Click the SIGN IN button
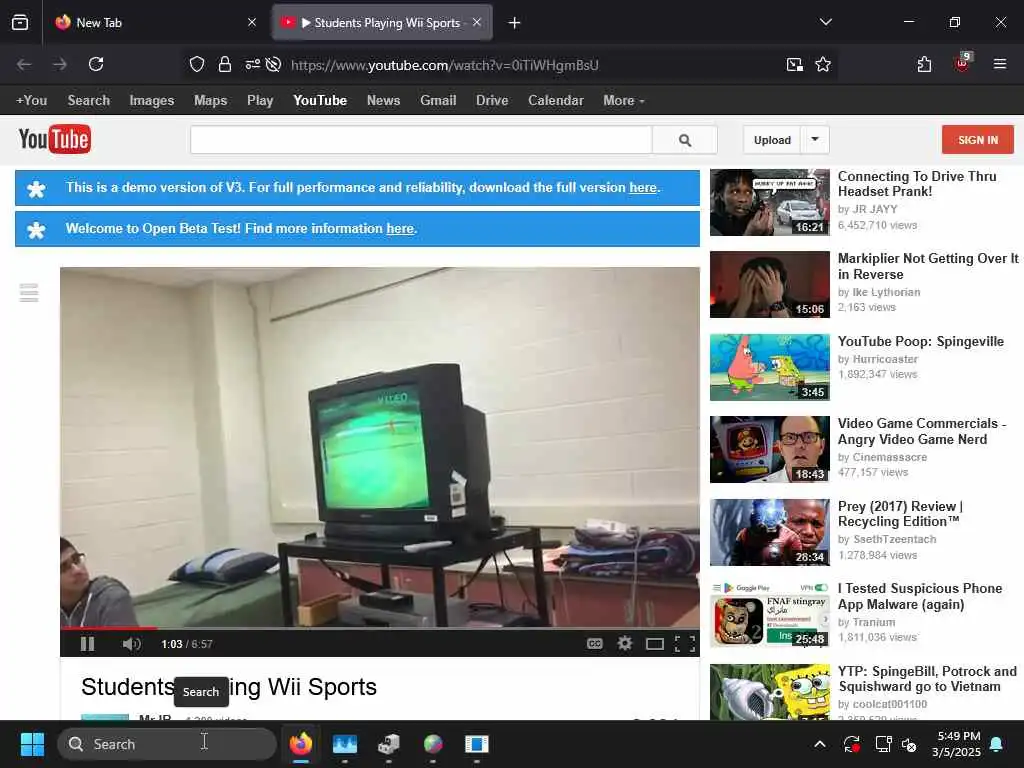1024x768 pixels. tap(978, 140)
